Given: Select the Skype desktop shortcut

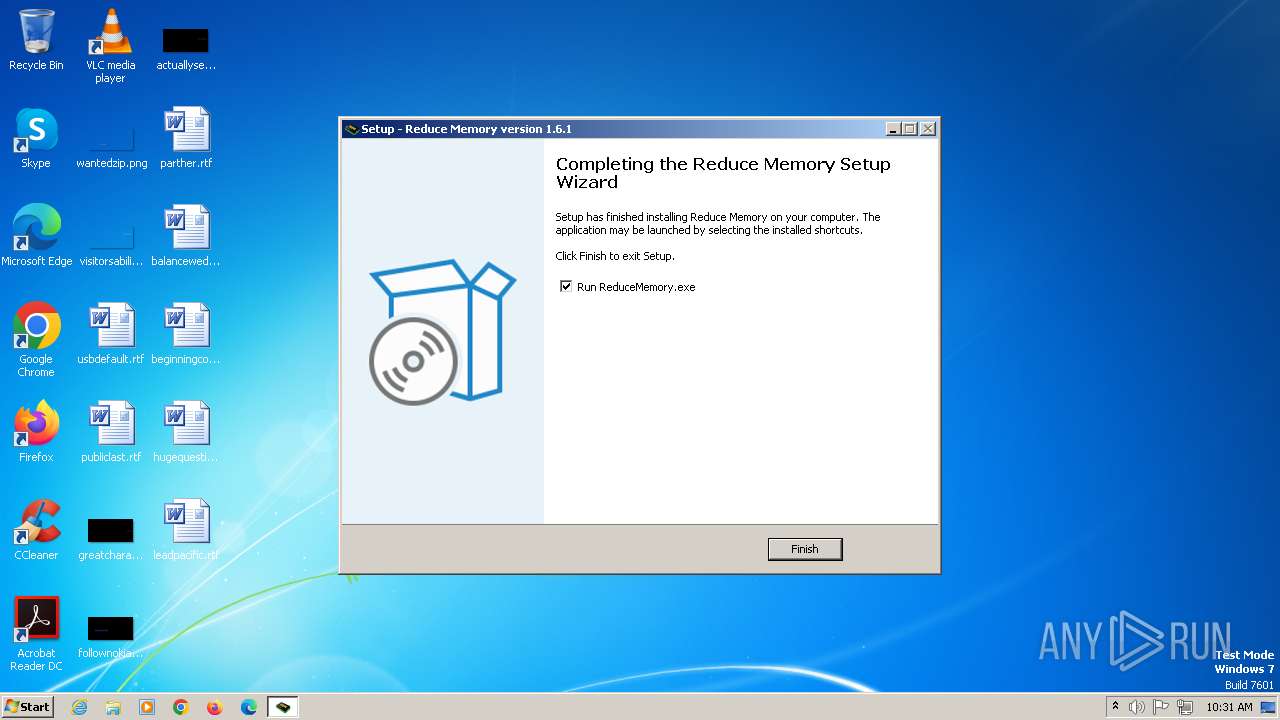Looking at the screenshot, I should pos(36,138).
